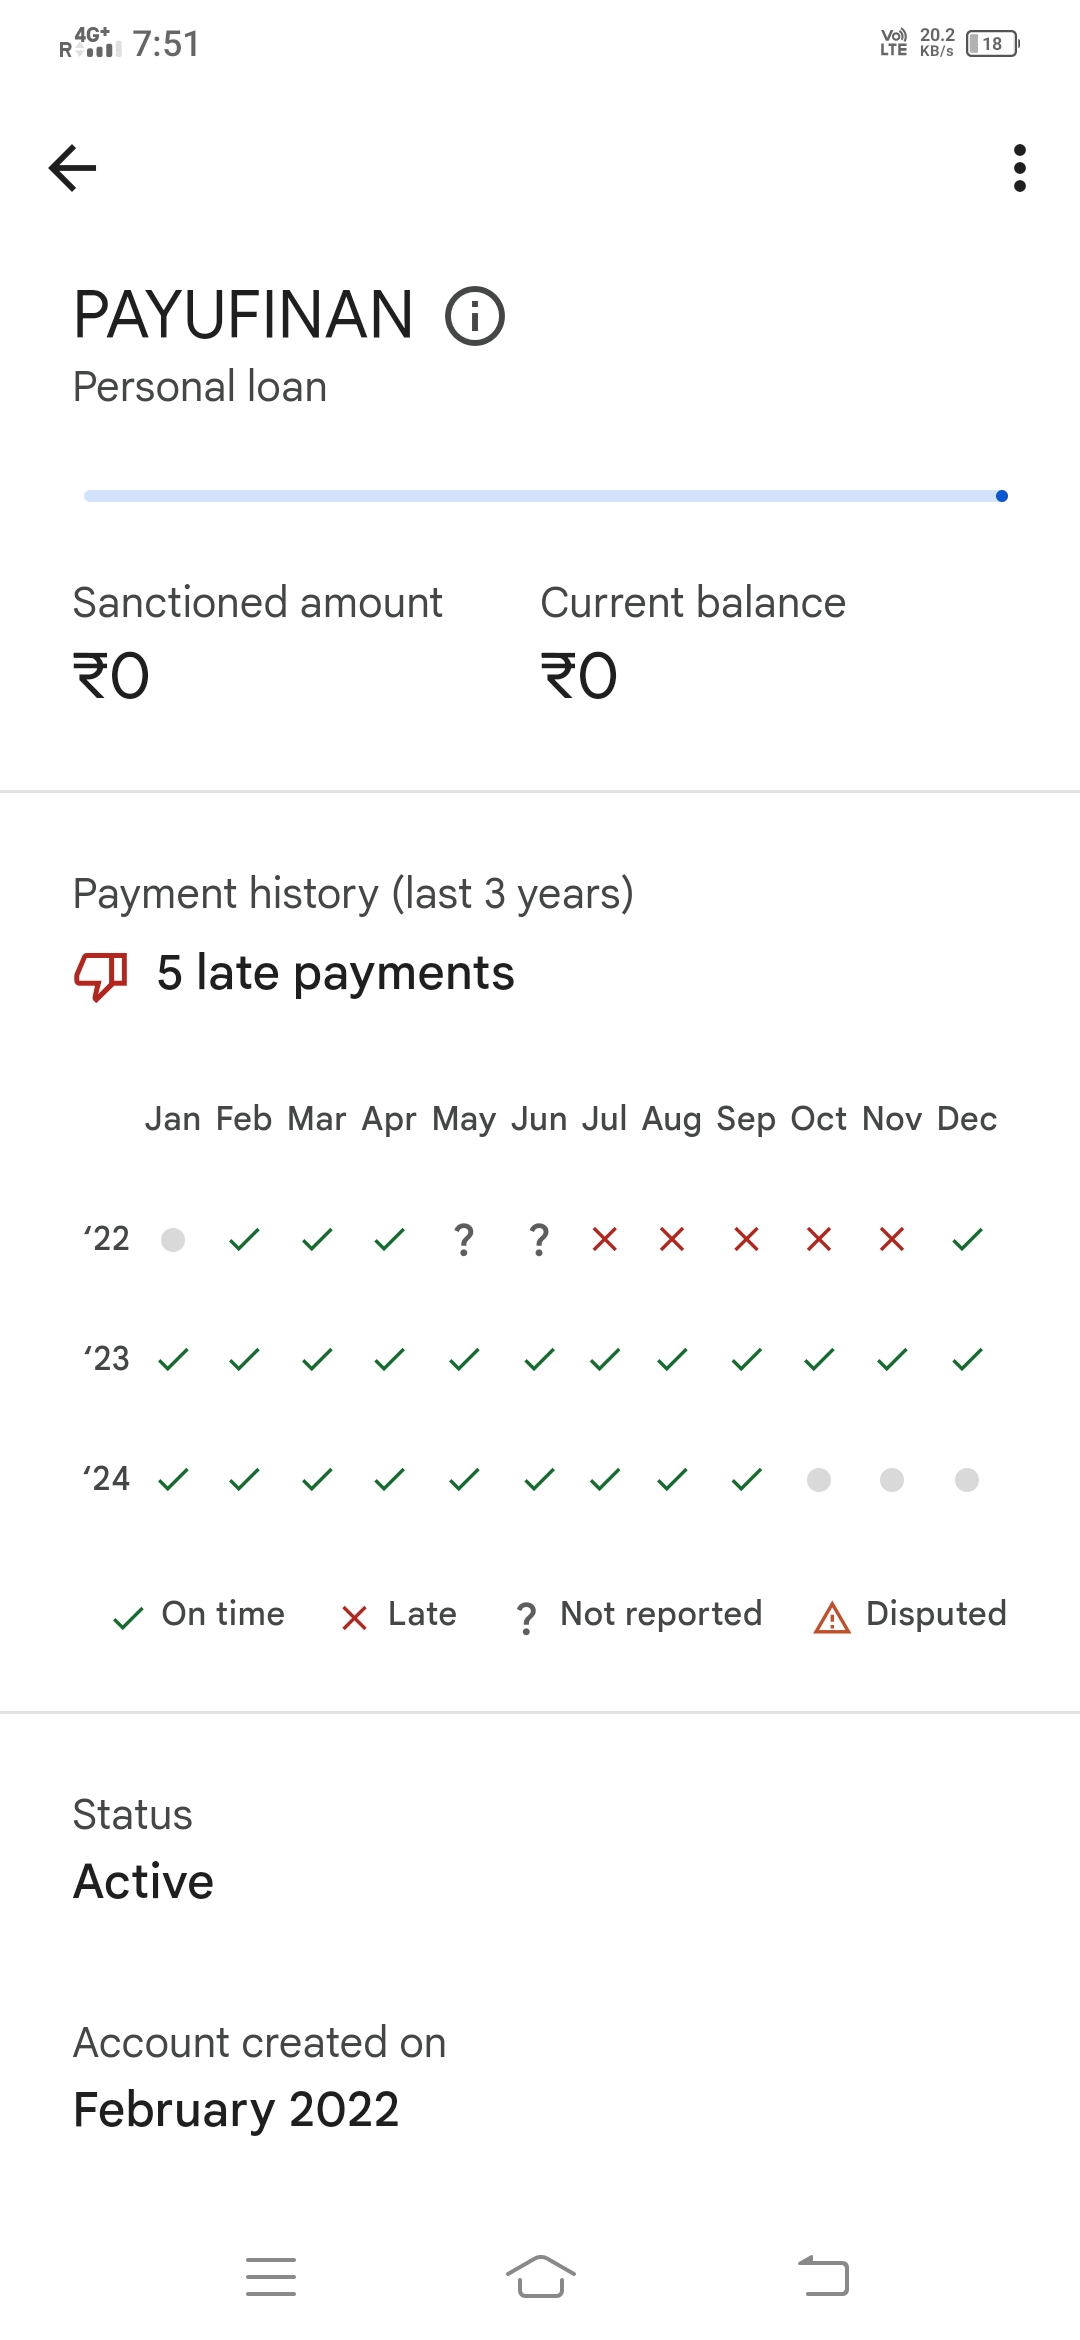Open the three-dot overflow menu
Viewport: 1080px width, 2340px height.
(x=1019, y=168)
